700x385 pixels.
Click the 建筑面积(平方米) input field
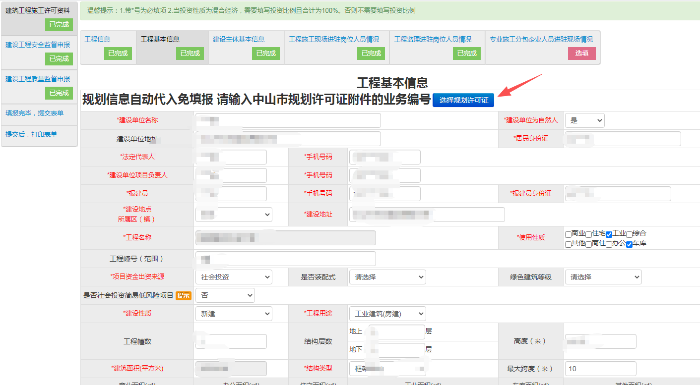point(231,368)
